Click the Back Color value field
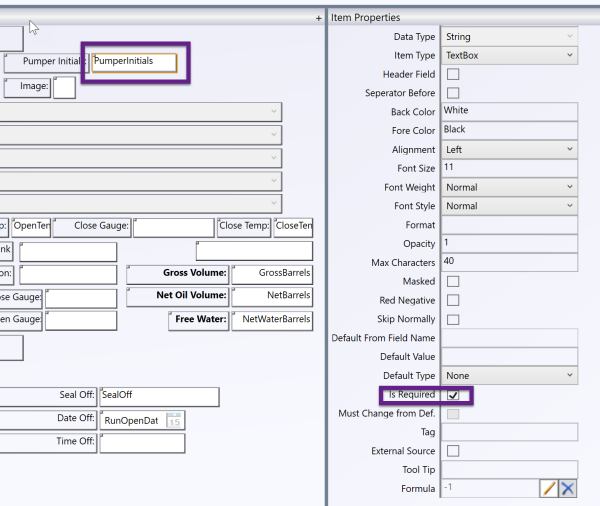The height and width of the screenshot is (506, 600). 509,111
